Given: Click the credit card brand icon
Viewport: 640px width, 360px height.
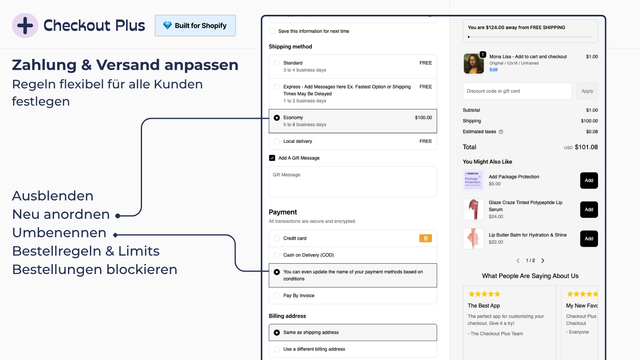Looking at the screenshot, I should click(425, 238).
